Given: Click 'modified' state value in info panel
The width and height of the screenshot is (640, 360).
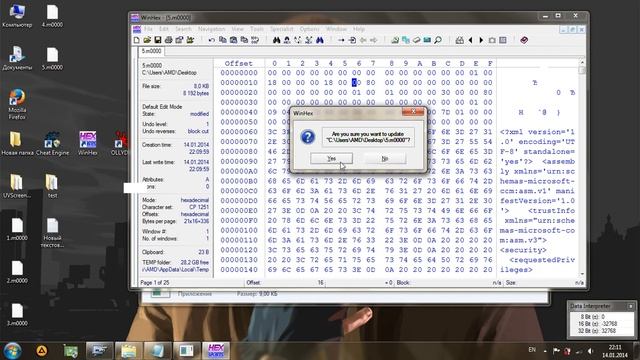Looking at the screenshot, I should click(199, 114).
